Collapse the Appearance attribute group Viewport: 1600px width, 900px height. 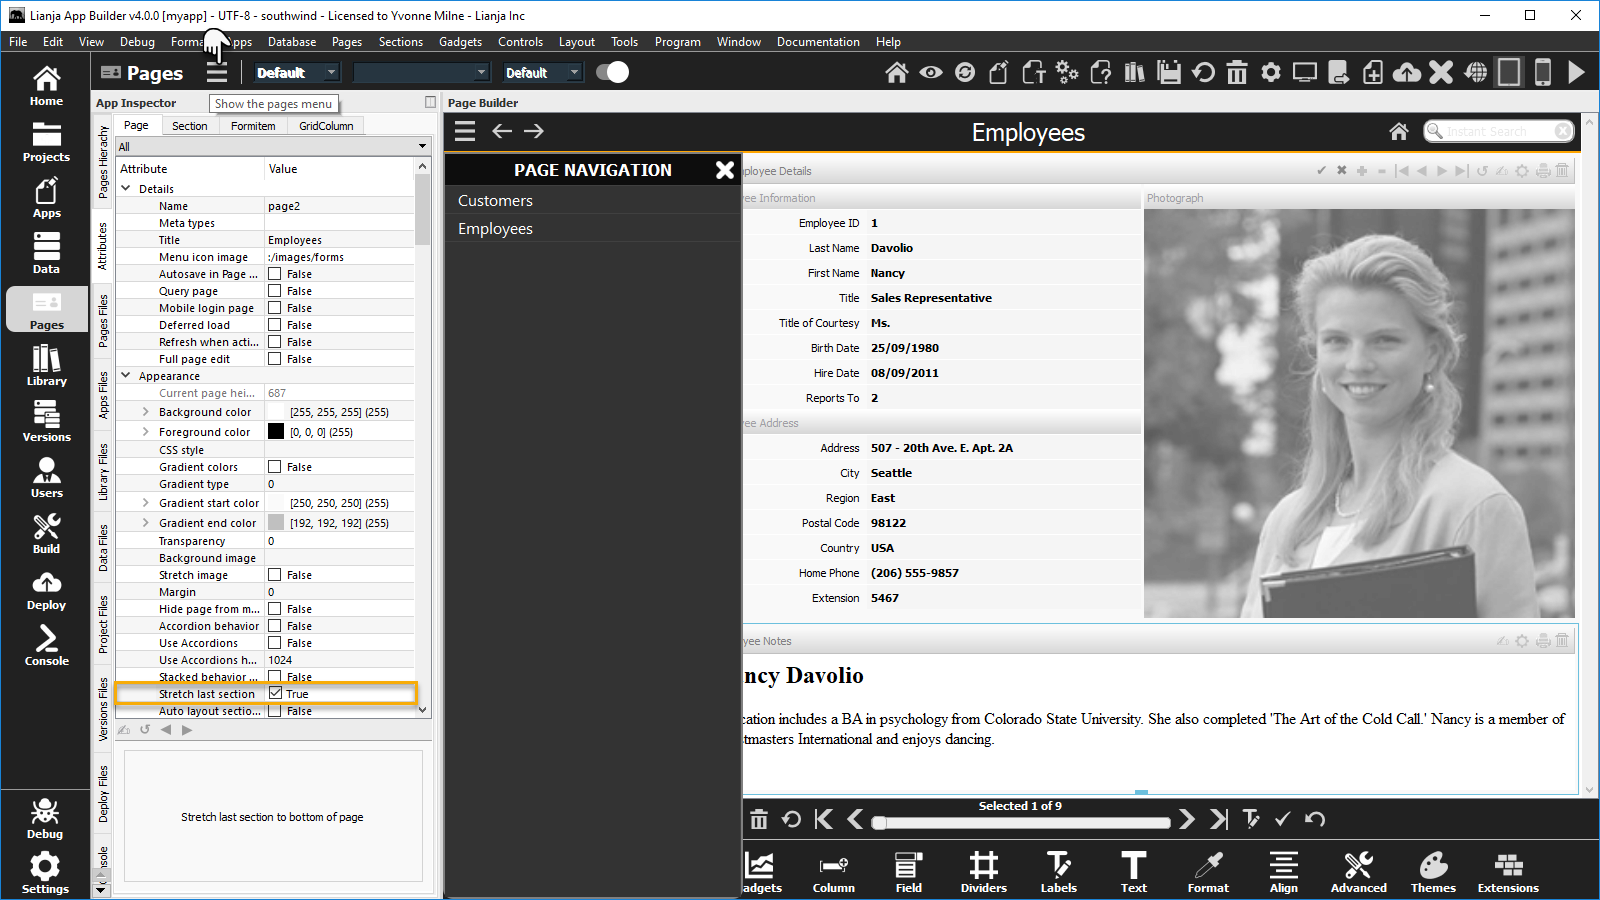coord(126,376)
